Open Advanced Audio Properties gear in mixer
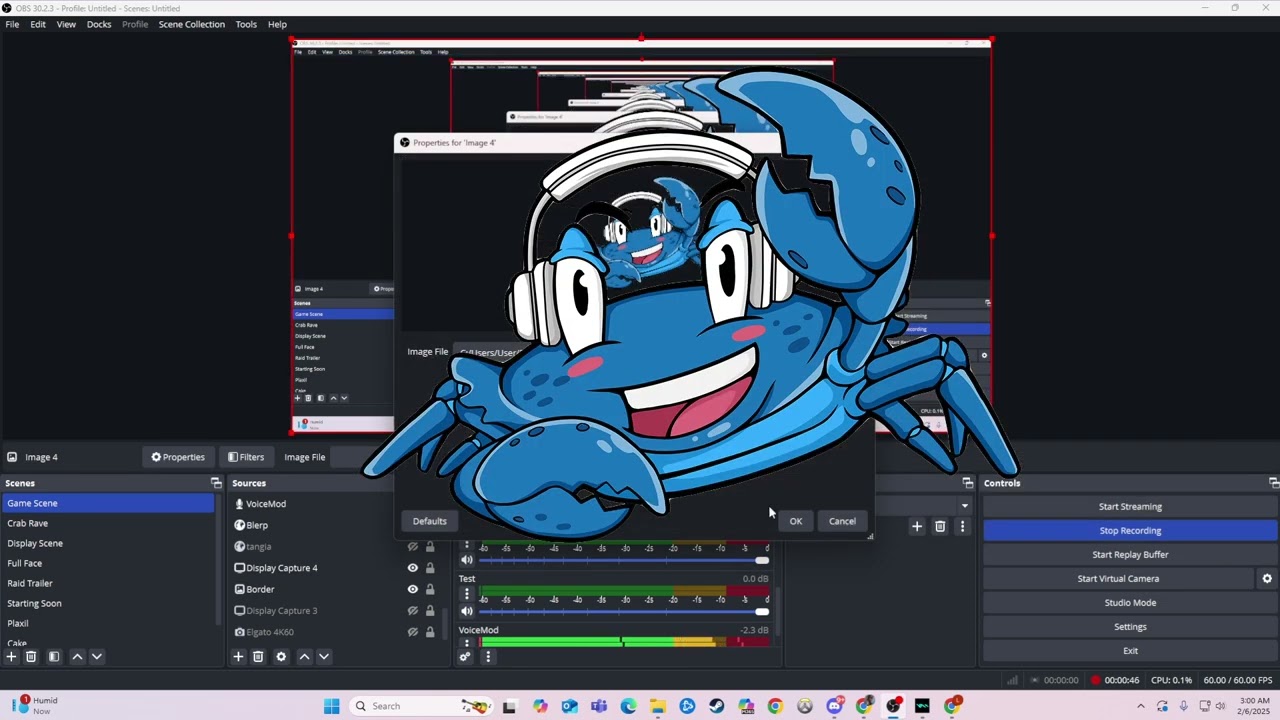Viewport: 1280px width, 720px height. pos(465,657)
